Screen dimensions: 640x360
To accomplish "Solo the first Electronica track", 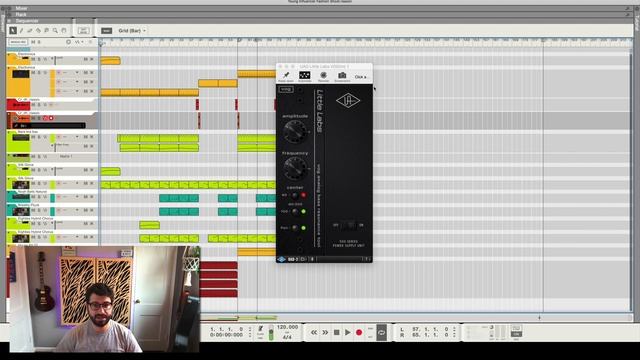I will coord(39,60).
